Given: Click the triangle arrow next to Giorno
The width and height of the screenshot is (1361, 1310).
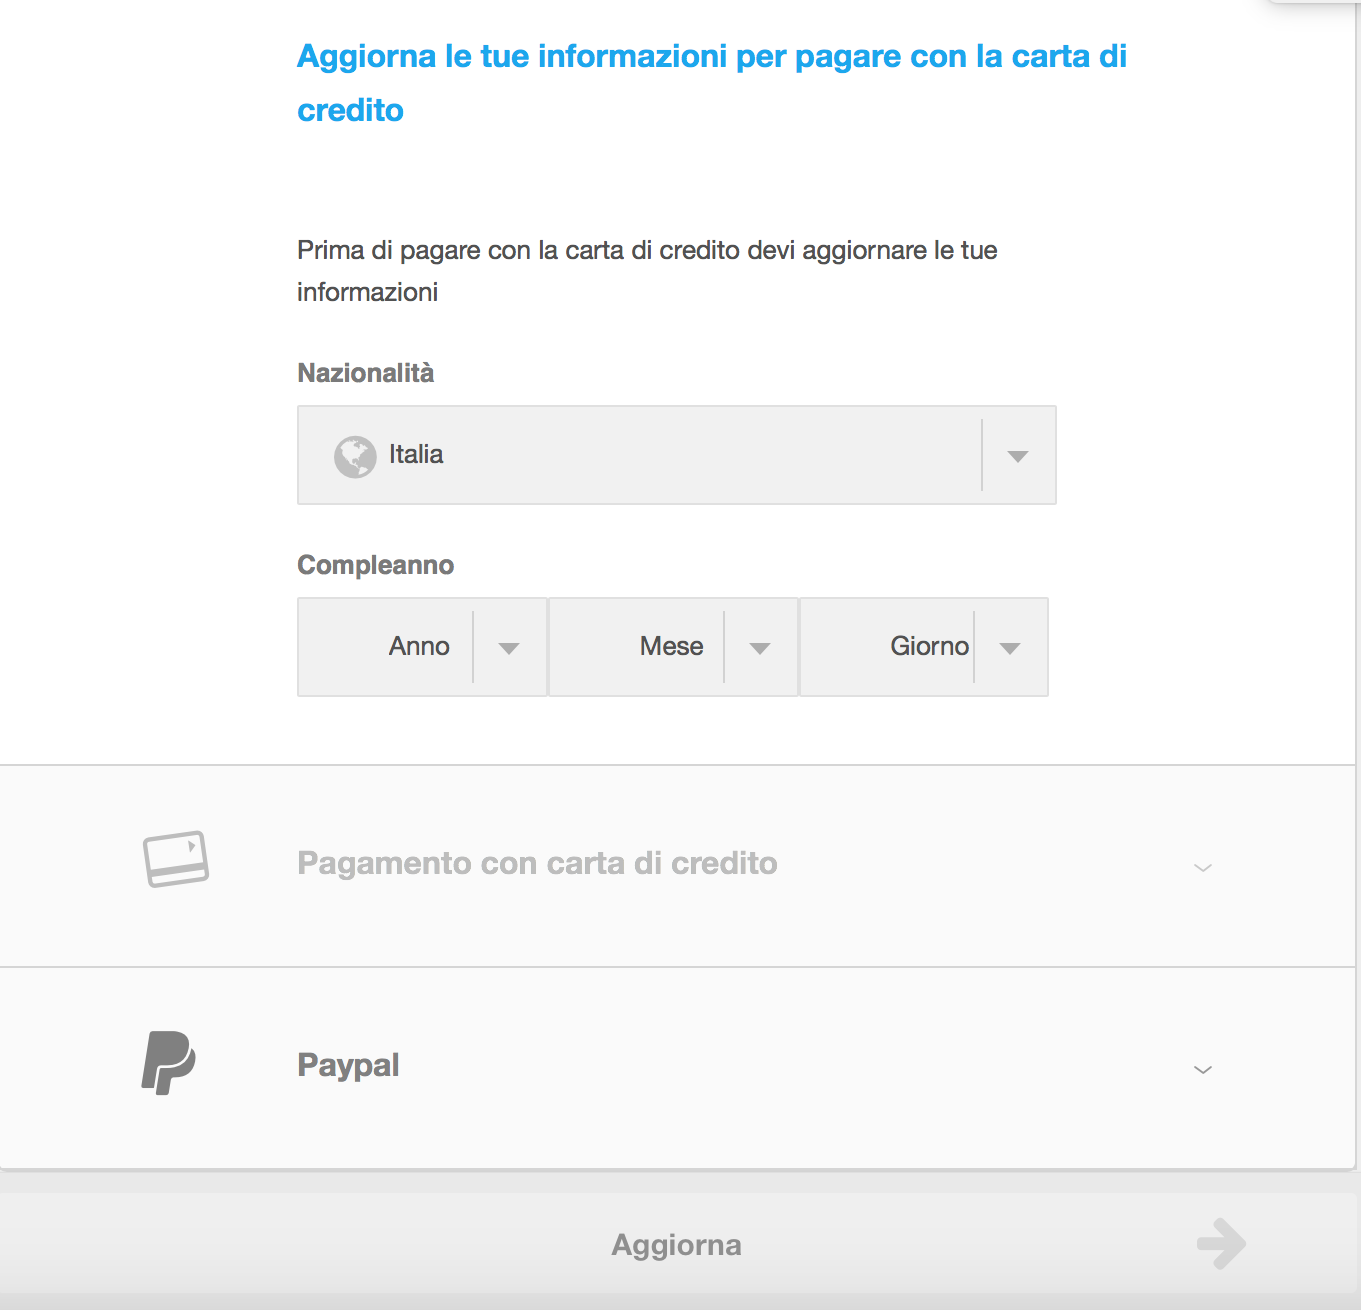Looking at the screenshot, I should click(x=1010, y=648).
